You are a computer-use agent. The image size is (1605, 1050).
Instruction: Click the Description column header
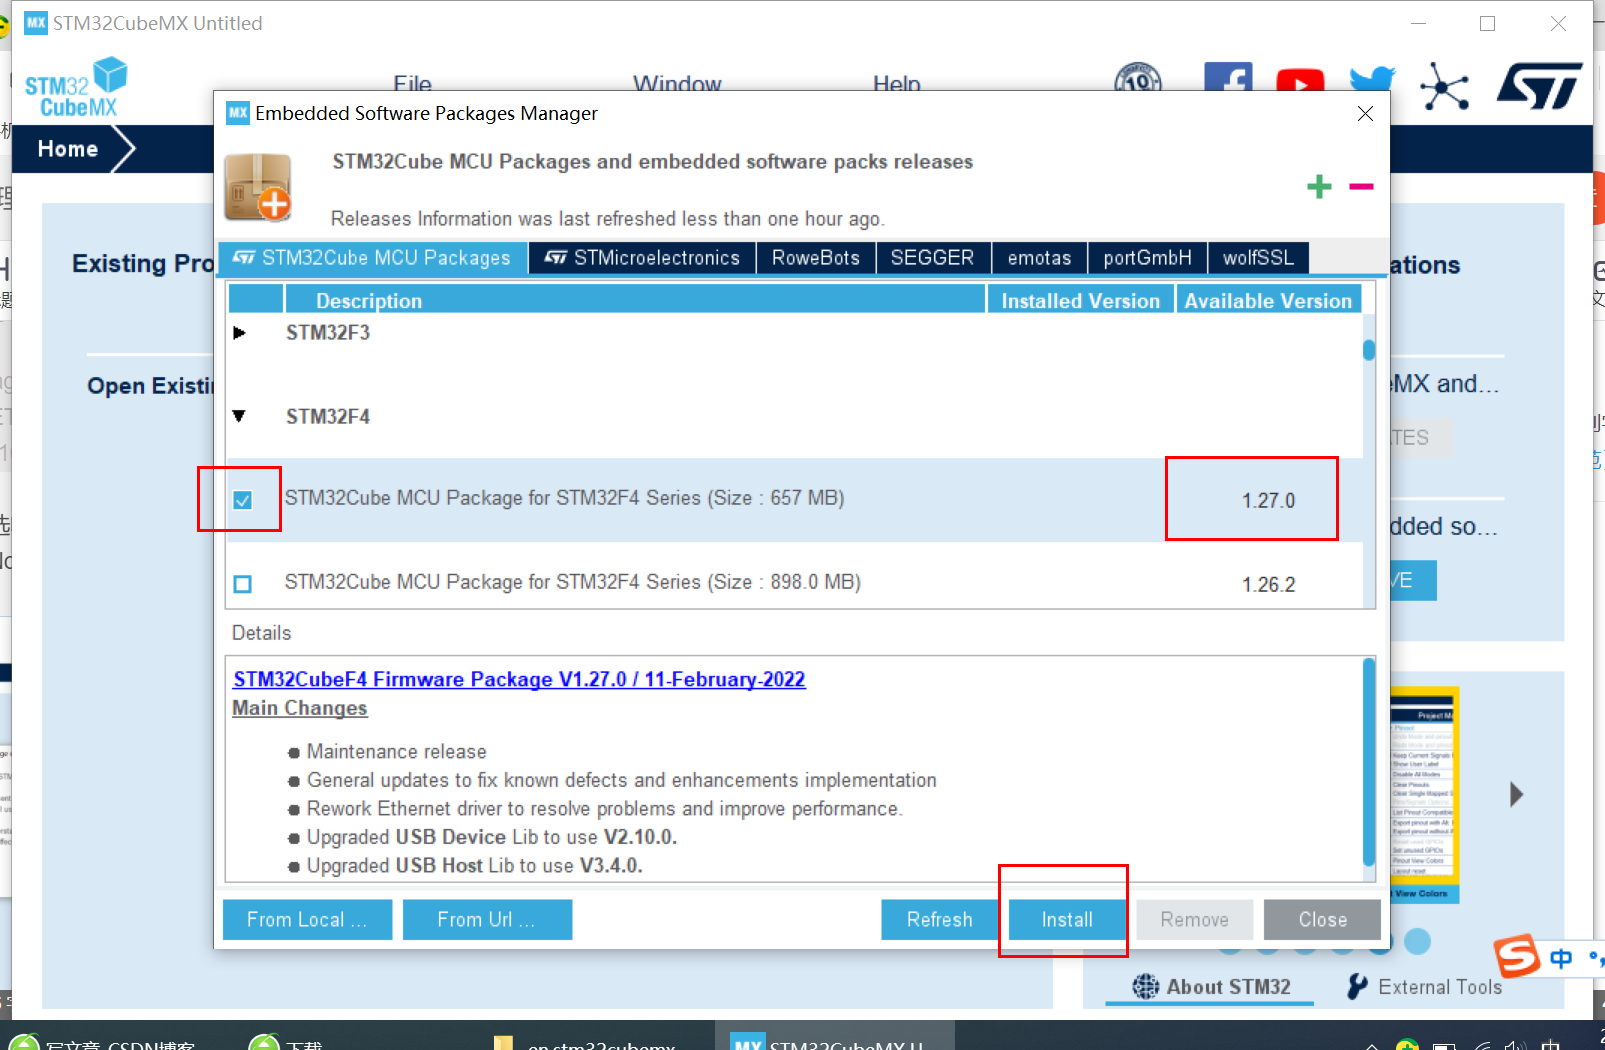635,300
